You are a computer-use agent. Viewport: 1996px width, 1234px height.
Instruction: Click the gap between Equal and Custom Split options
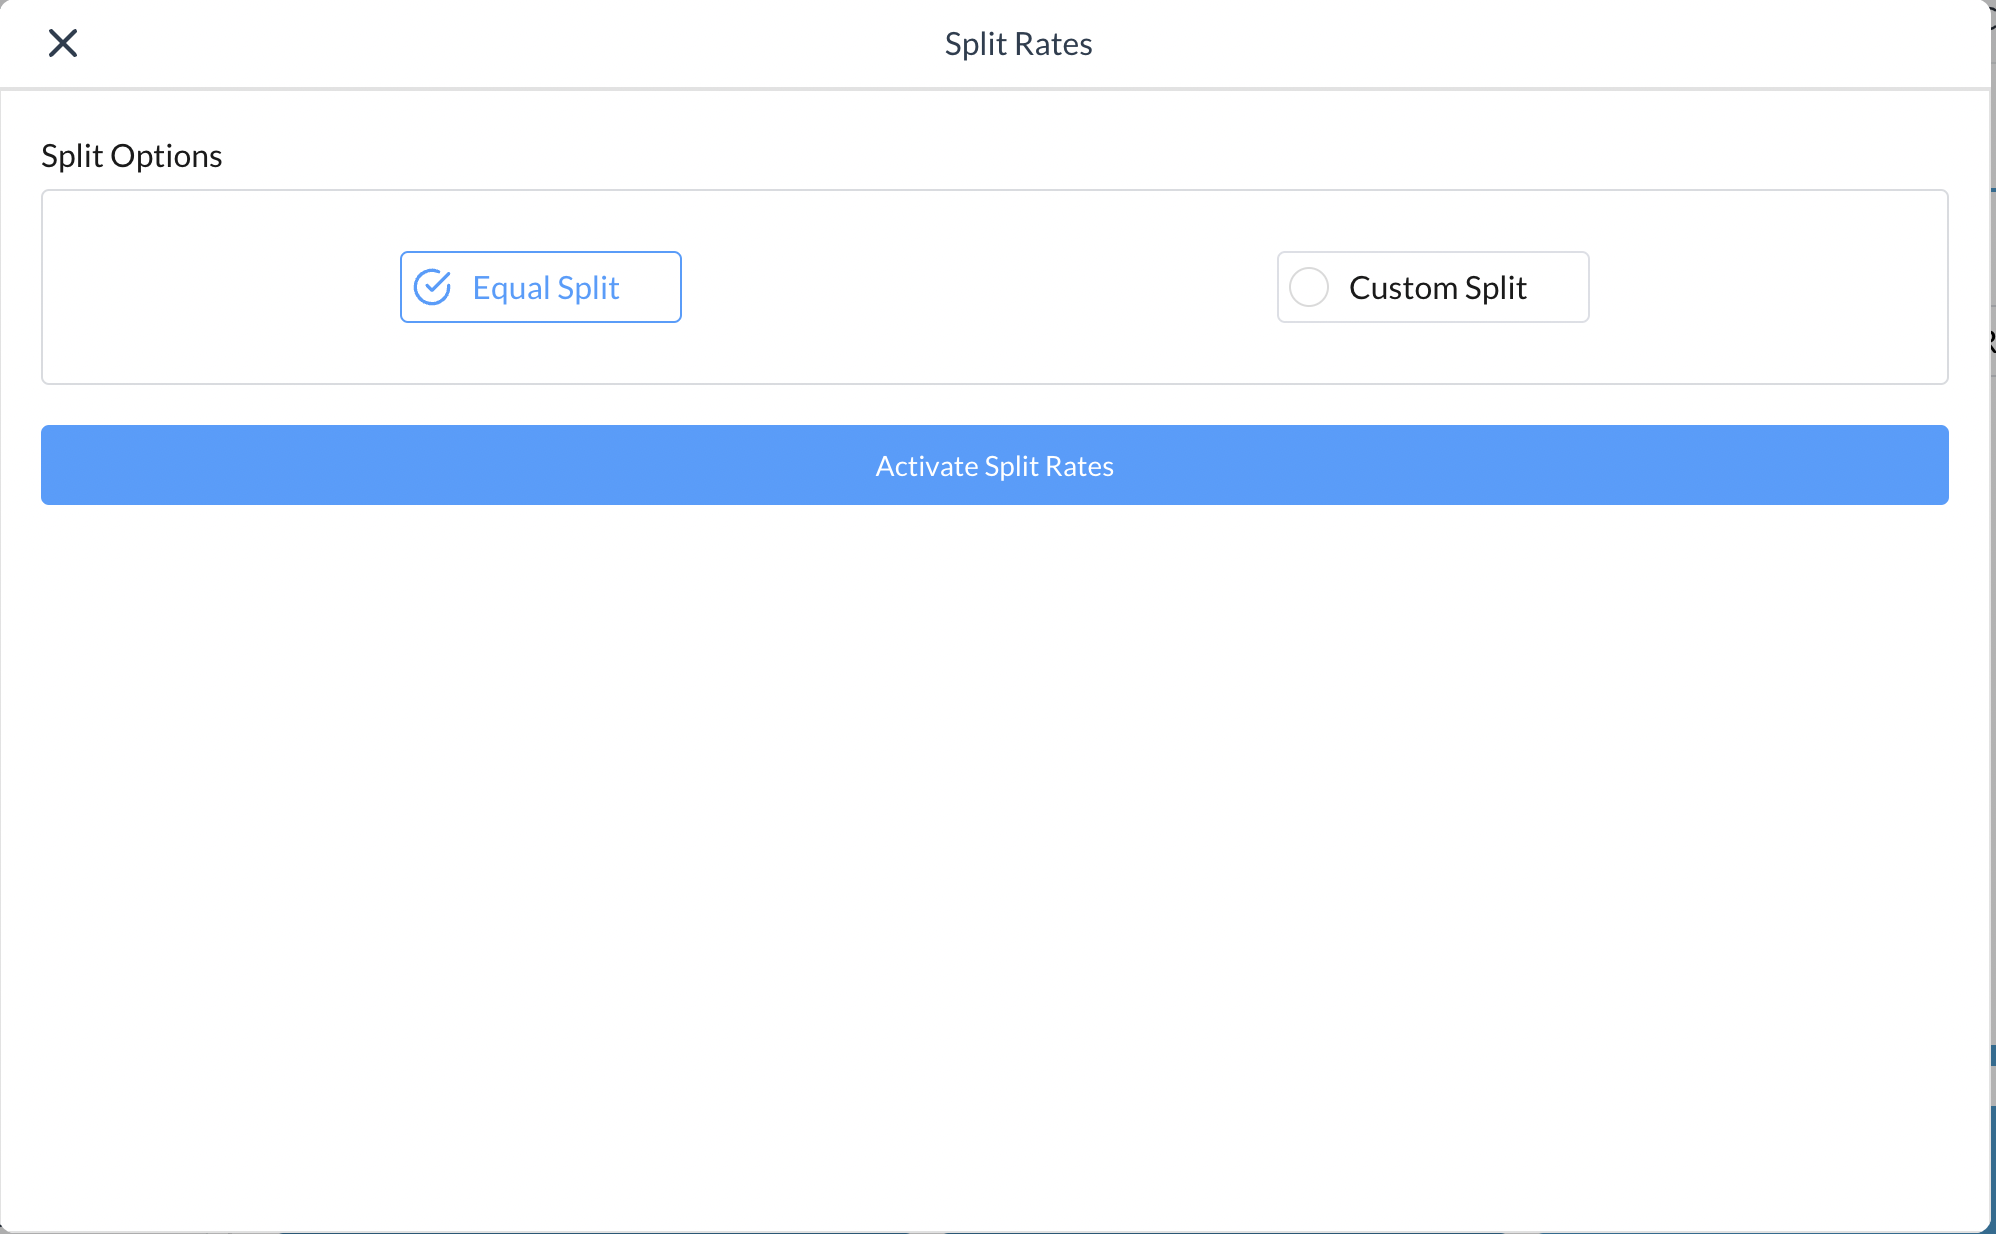980,287
